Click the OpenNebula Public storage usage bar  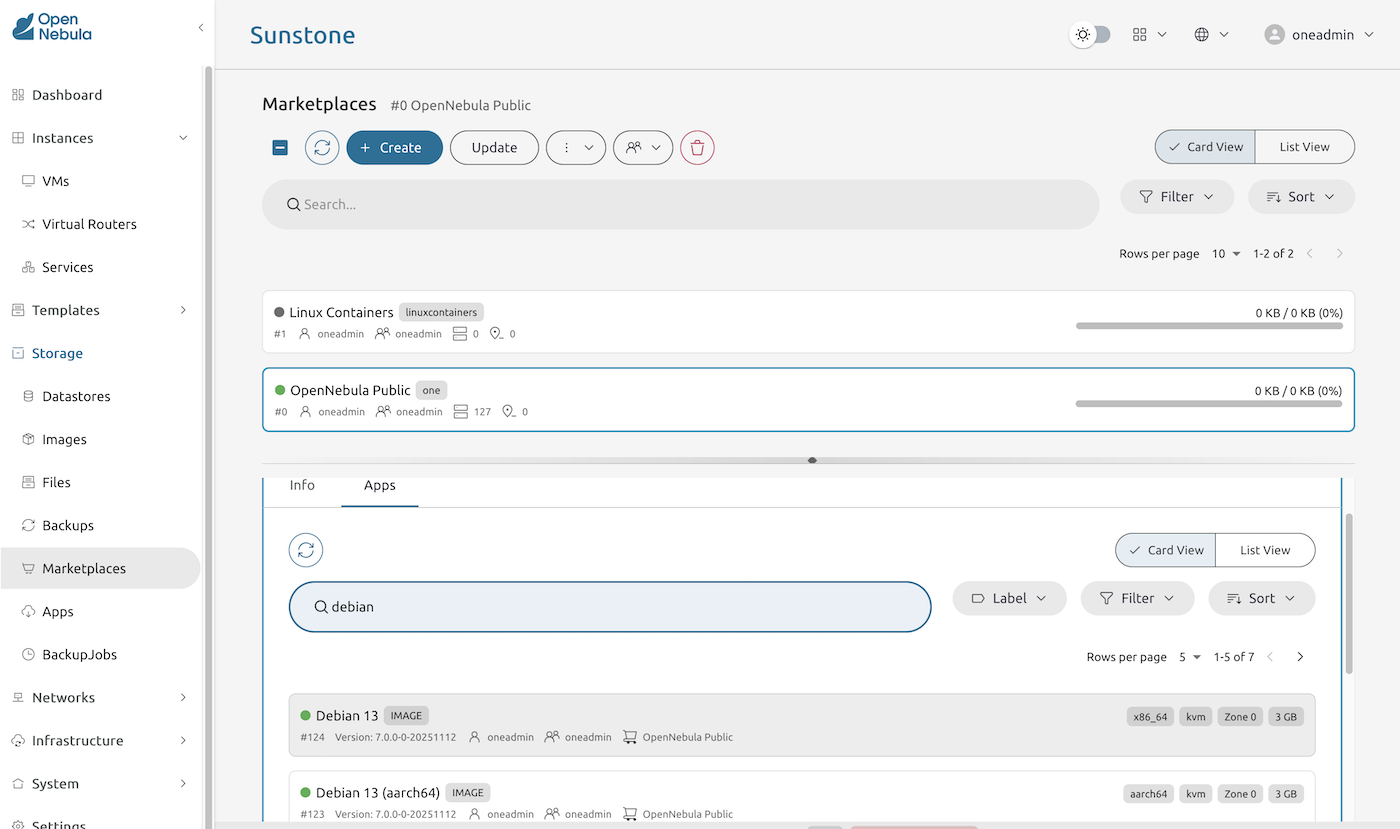coord(1208,404)
